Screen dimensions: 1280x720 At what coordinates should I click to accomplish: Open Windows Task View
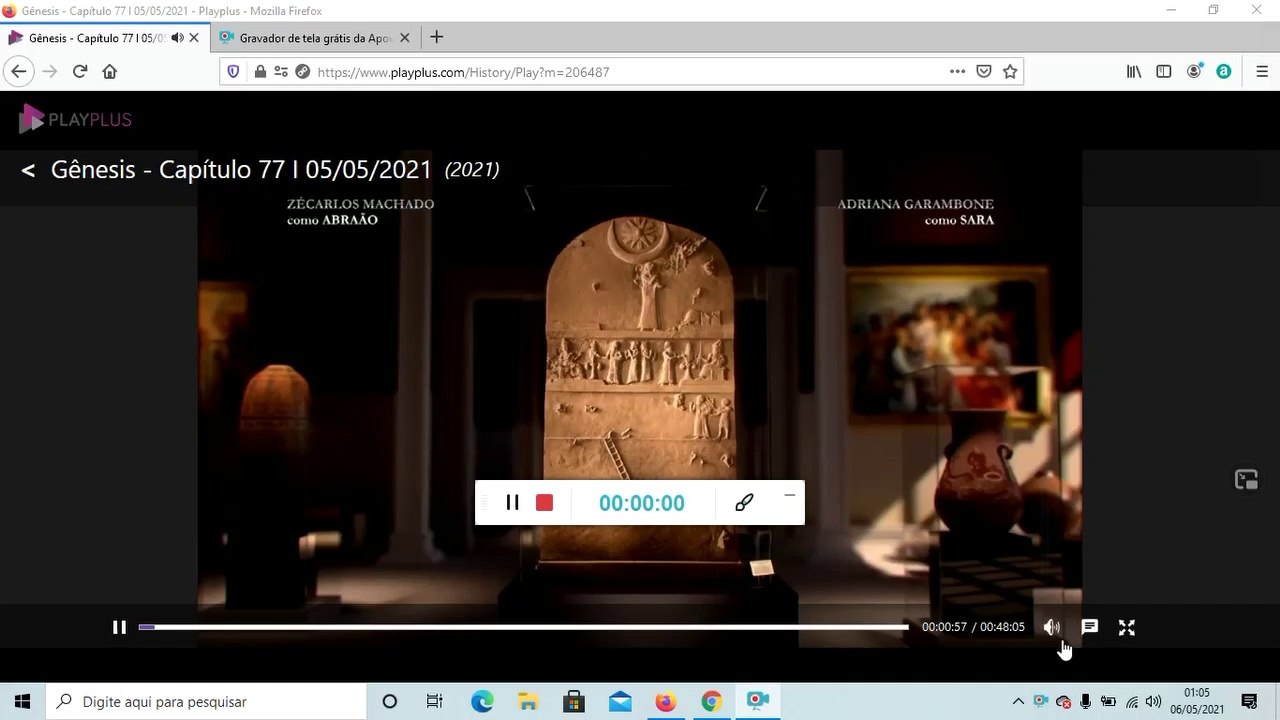(435, 701)
